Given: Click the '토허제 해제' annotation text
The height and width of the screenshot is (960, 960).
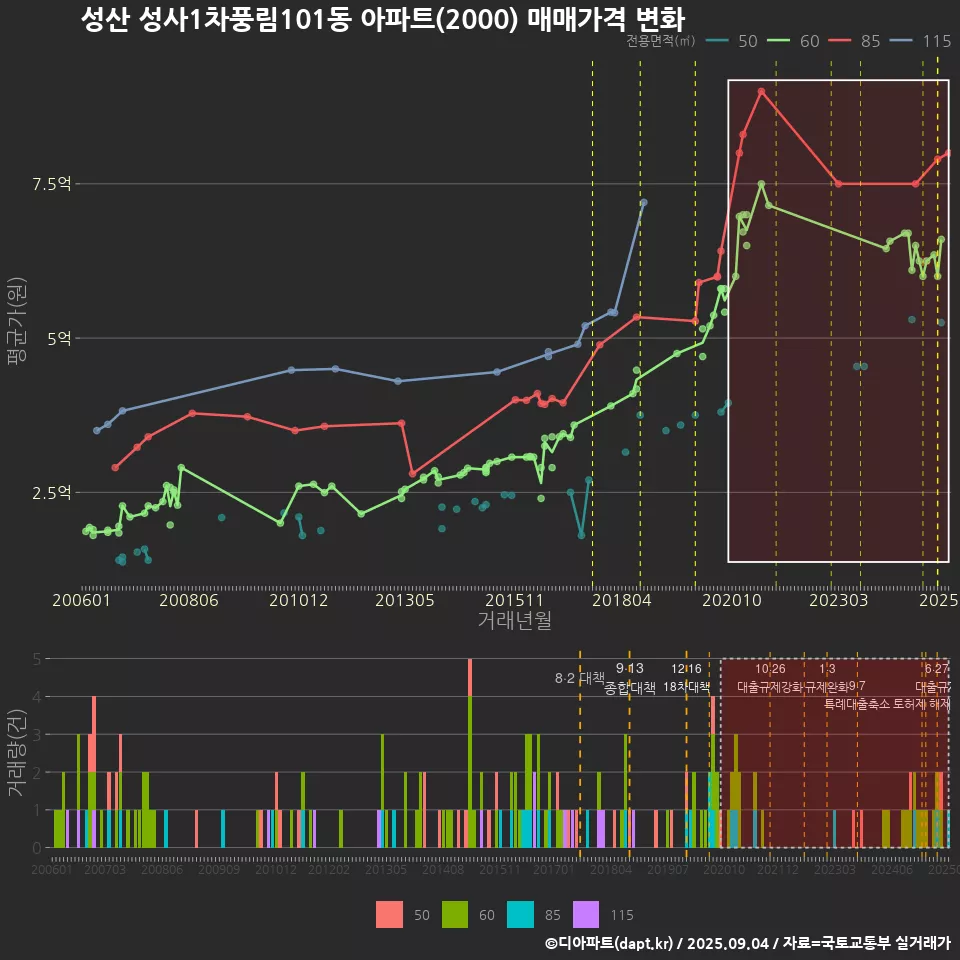Looking at the screenshot, I should point(921,704).
